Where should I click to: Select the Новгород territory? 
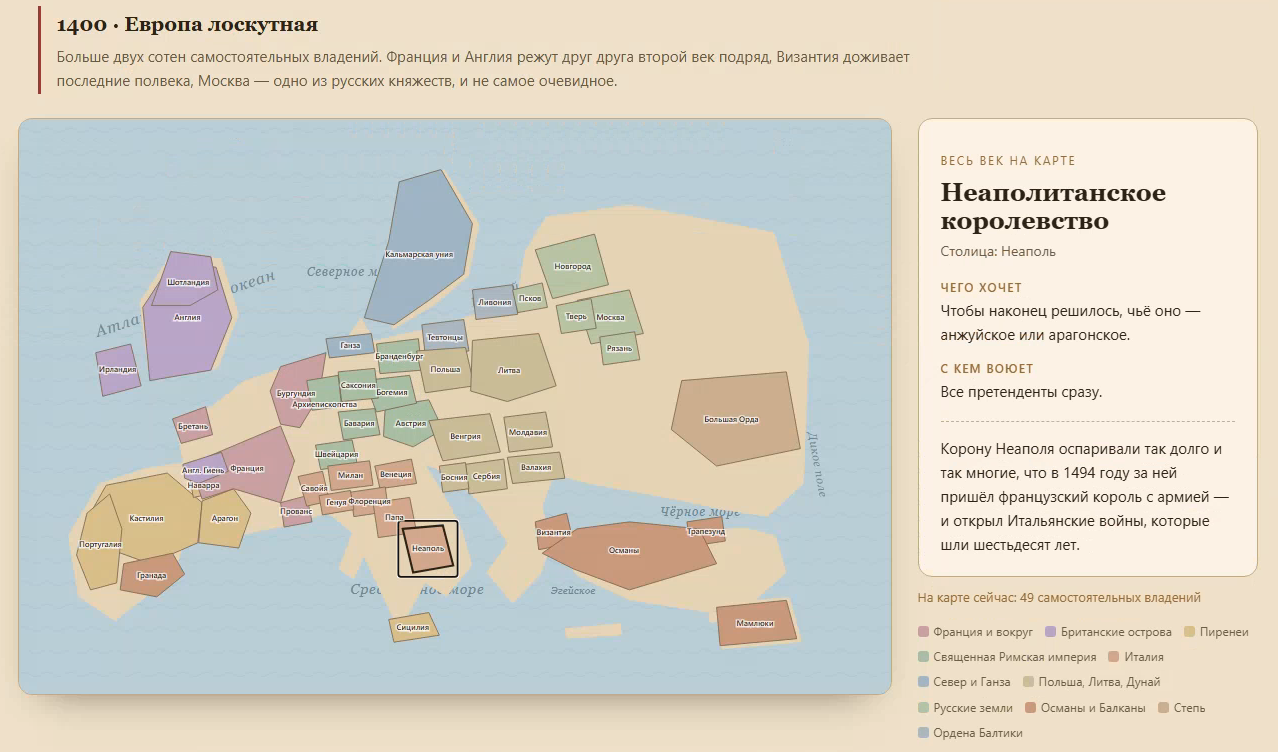(572, 266)
